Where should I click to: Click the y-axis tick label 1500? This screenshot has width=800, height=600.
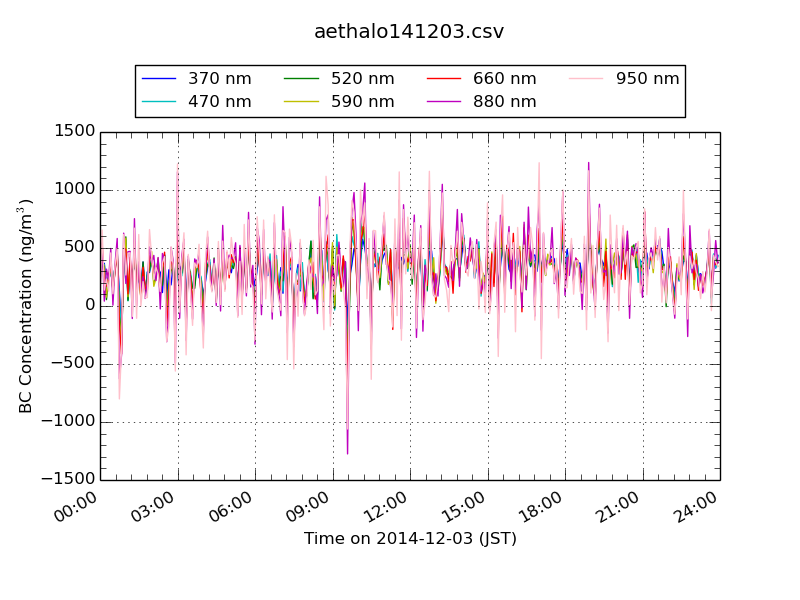click(x=75, y=131)
